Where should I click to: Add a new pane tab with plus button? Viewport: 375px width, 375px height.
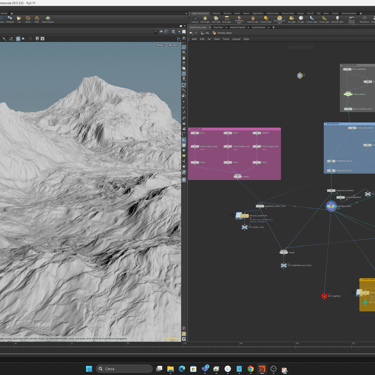273,27
